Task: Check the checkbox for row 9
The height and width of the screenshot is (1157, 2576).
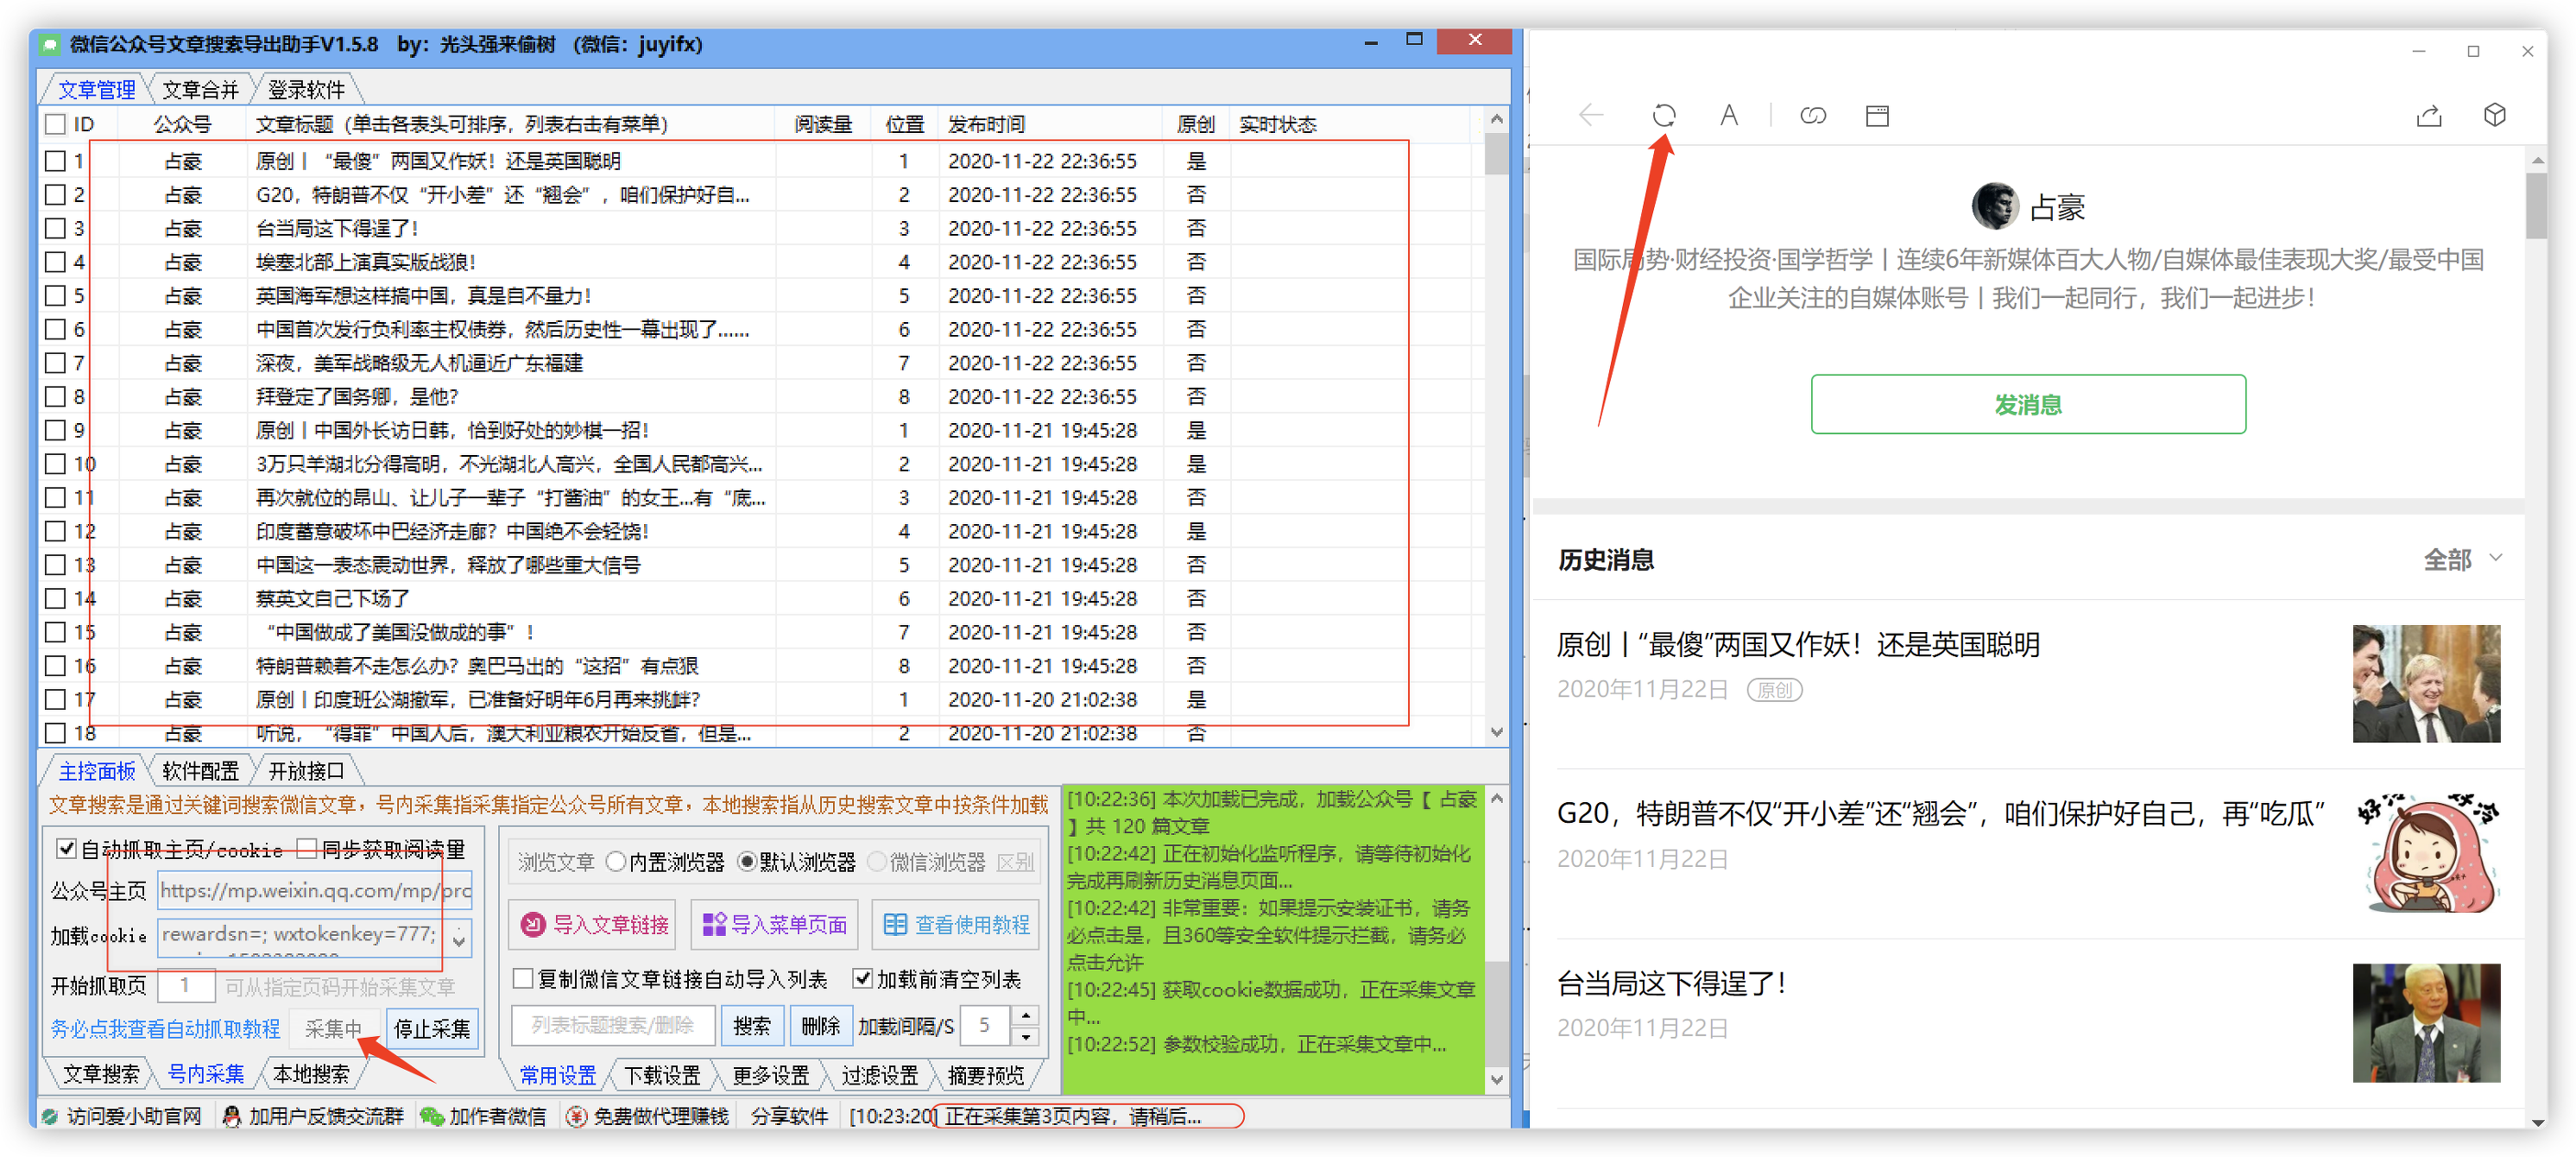Action: pyautogui.click(x=56, y=430)
